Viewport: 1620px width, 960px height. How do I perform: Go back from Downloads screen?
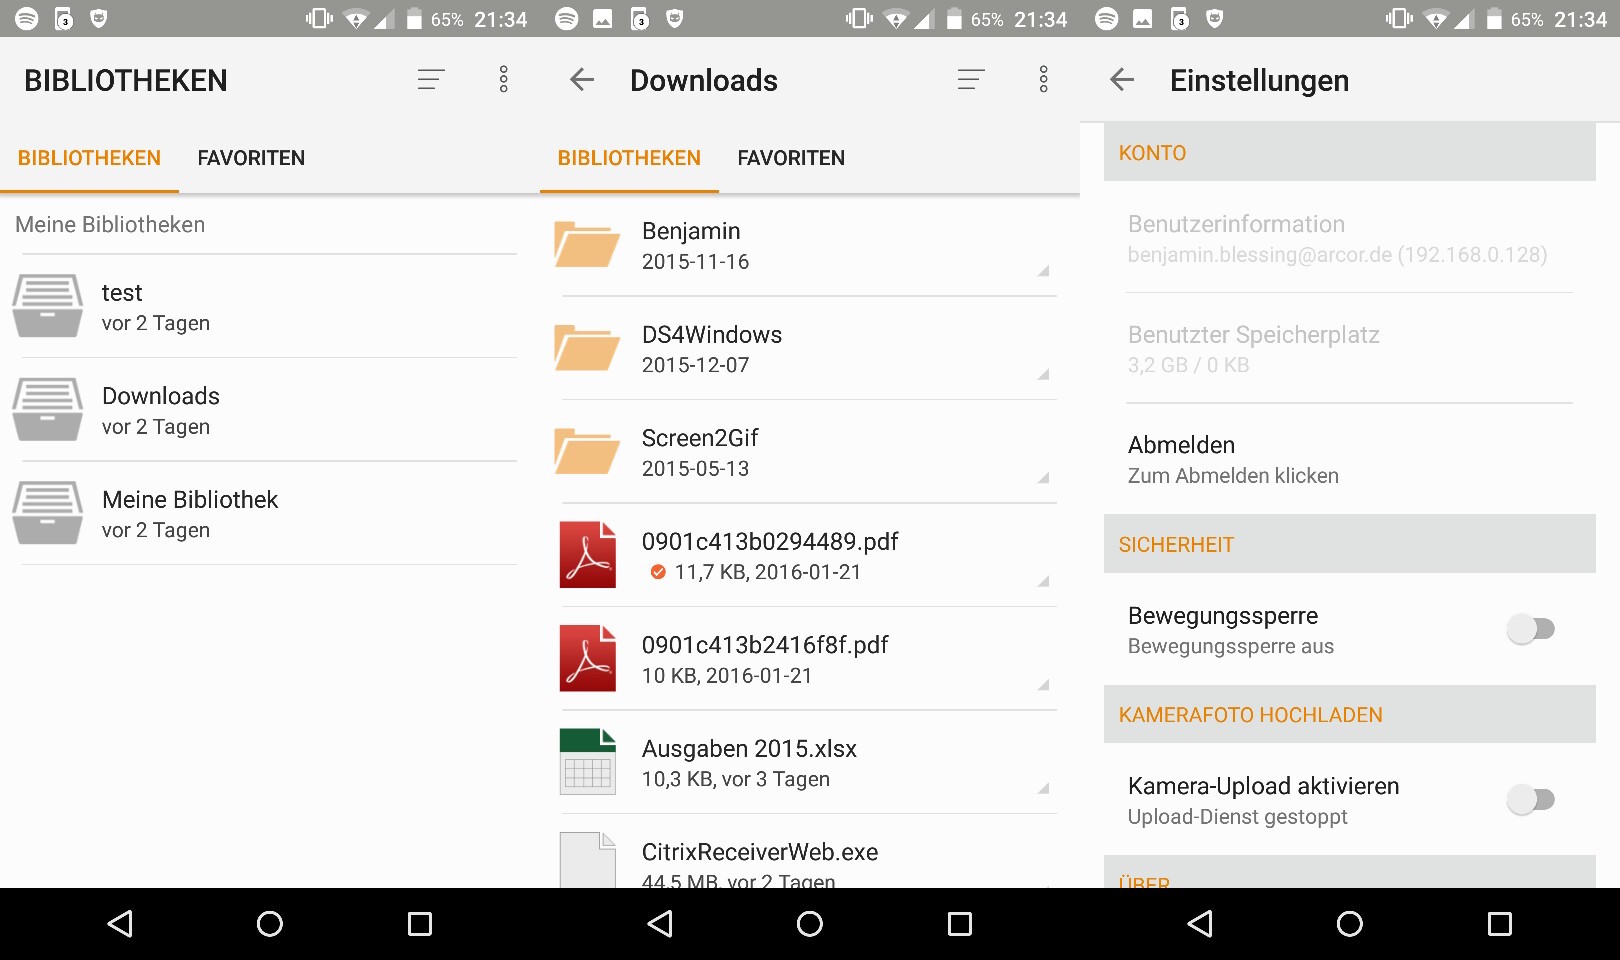pos(582,80)
